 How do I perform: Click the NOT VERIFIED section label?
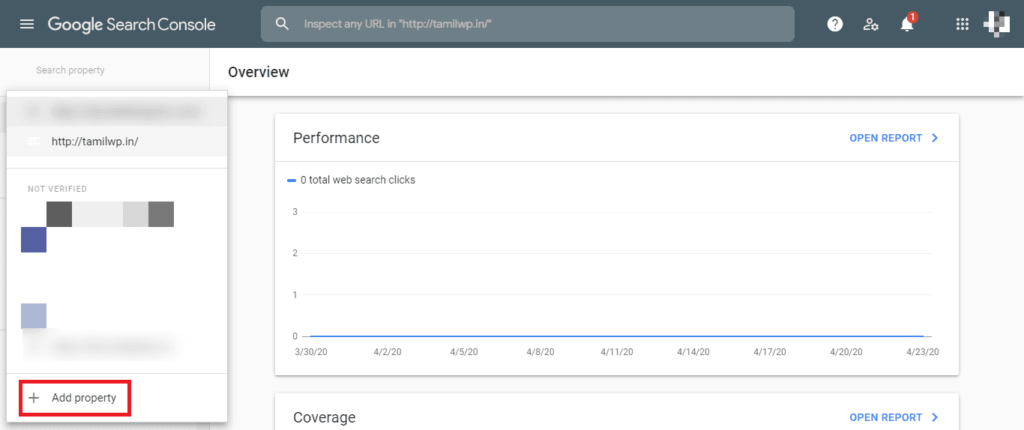coord(57,189)
